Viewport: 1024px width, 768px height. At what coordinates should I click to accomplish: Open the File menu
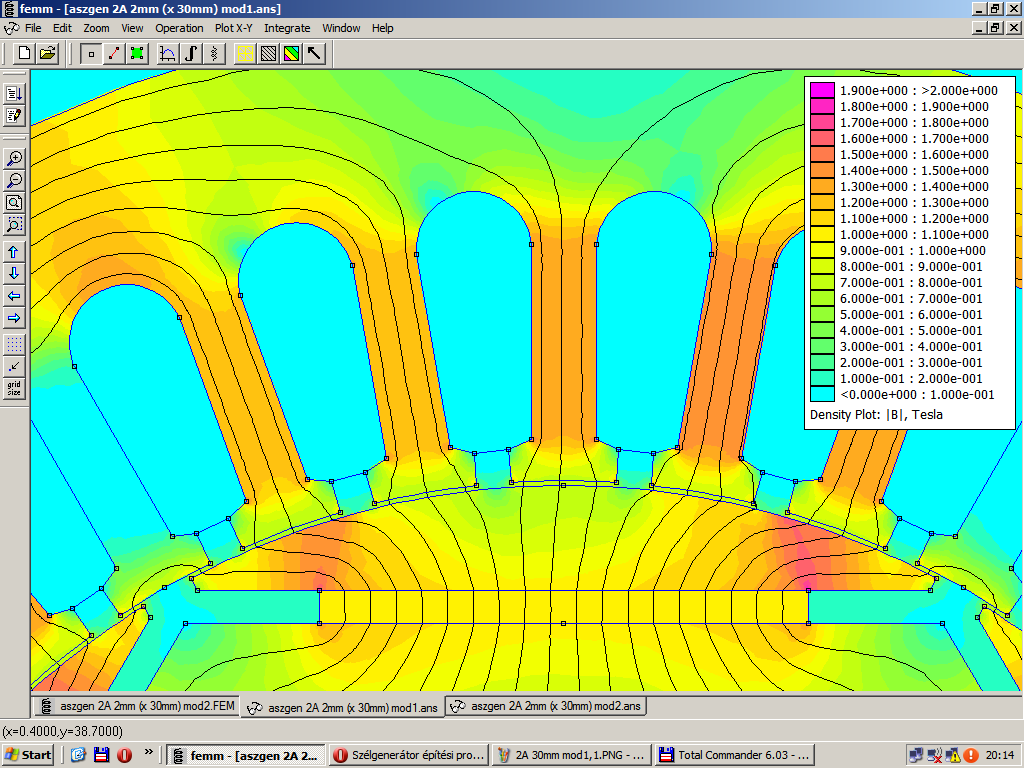pyautogui.click(x=33, y=28)
